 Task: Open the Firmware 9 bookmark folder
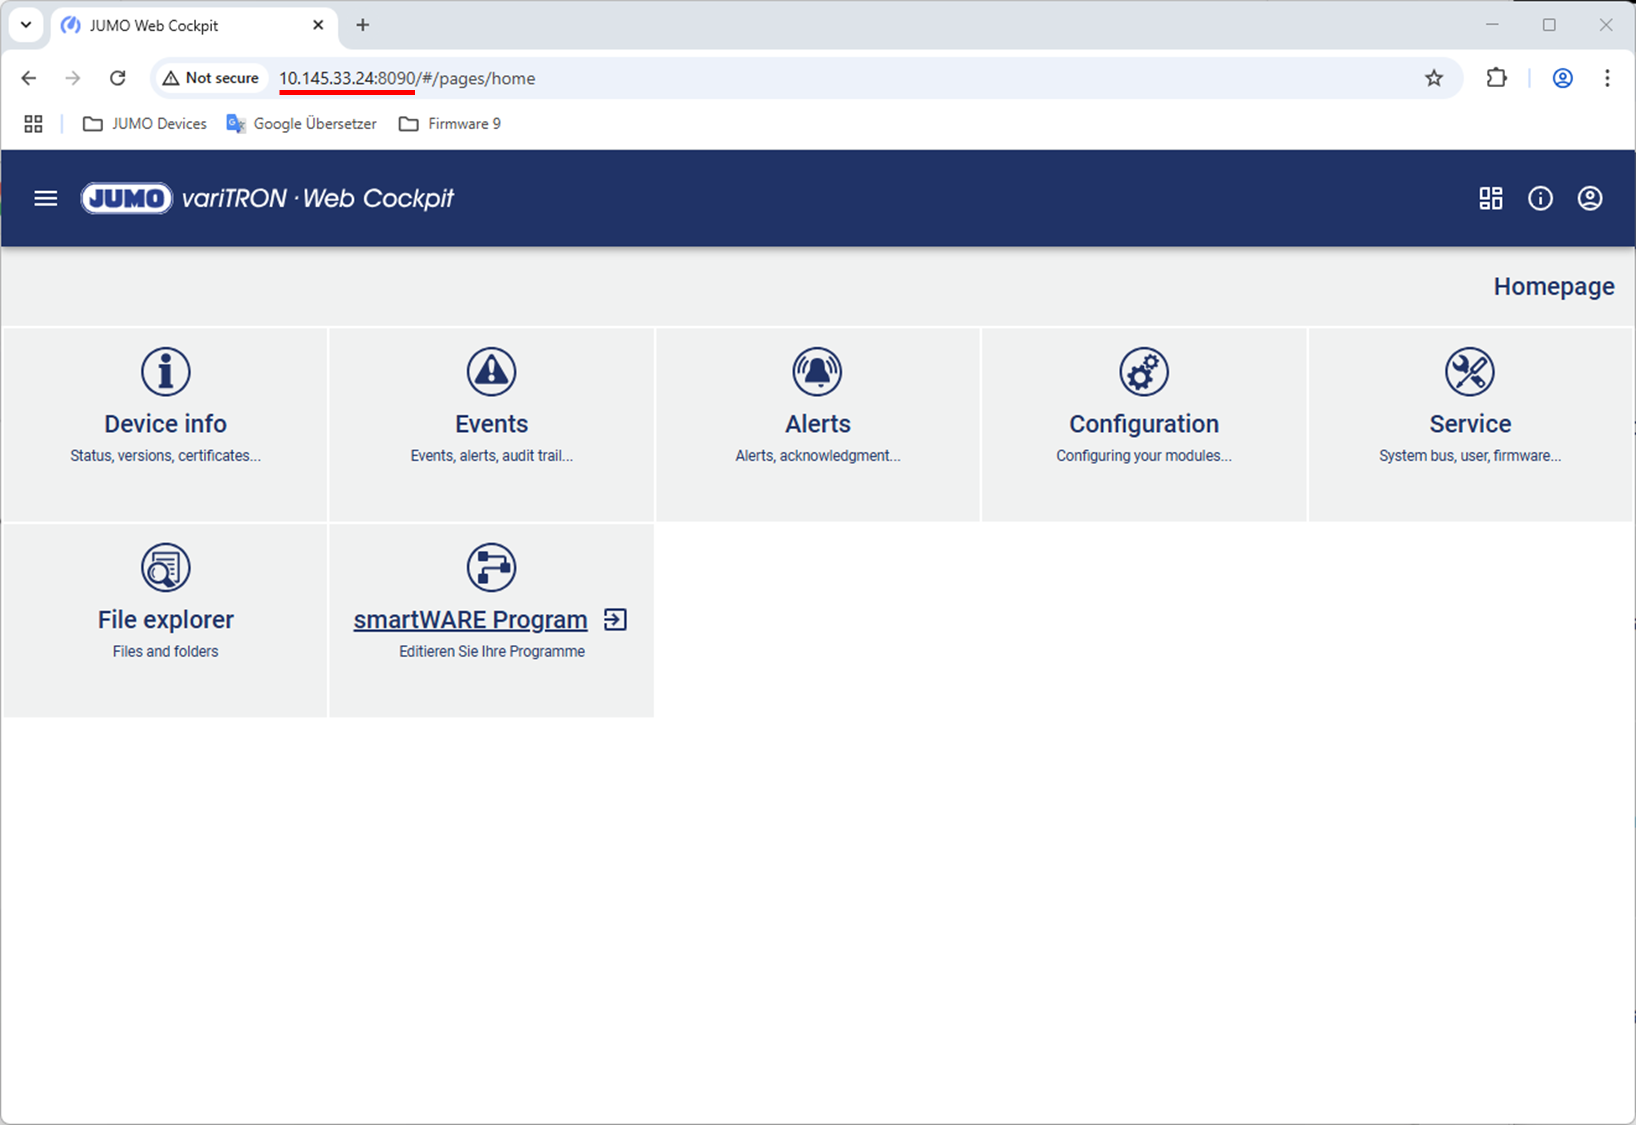tap(450, 124)
